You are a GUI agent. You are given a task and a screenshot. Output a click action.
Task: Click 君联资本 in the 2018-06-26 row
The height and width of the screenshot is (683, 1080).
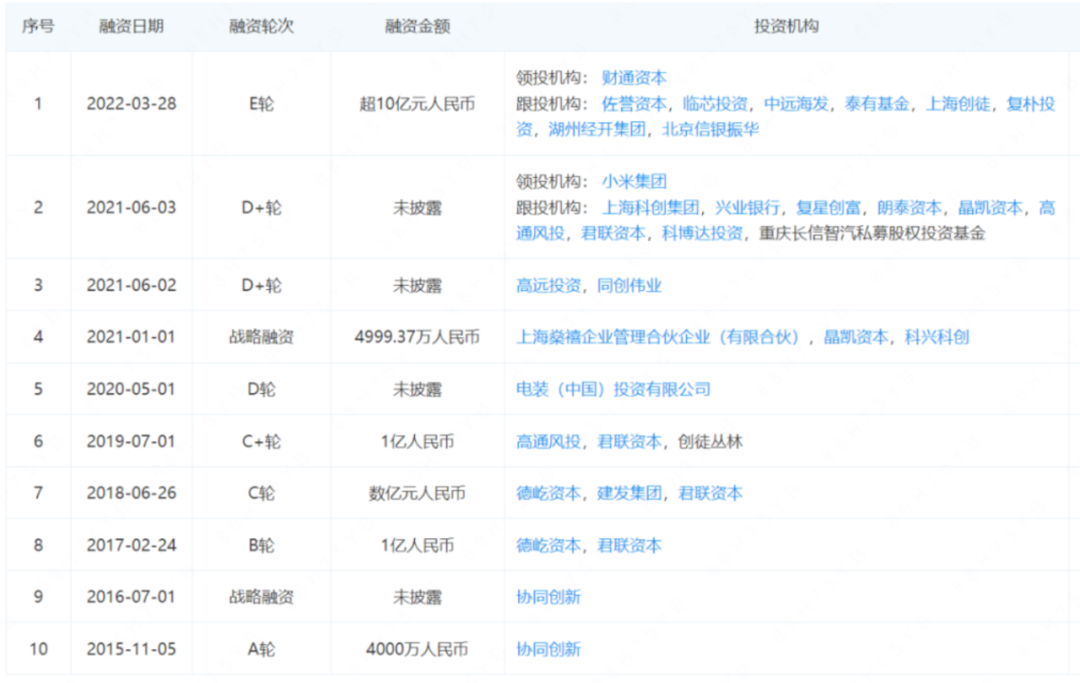(710, 494)
